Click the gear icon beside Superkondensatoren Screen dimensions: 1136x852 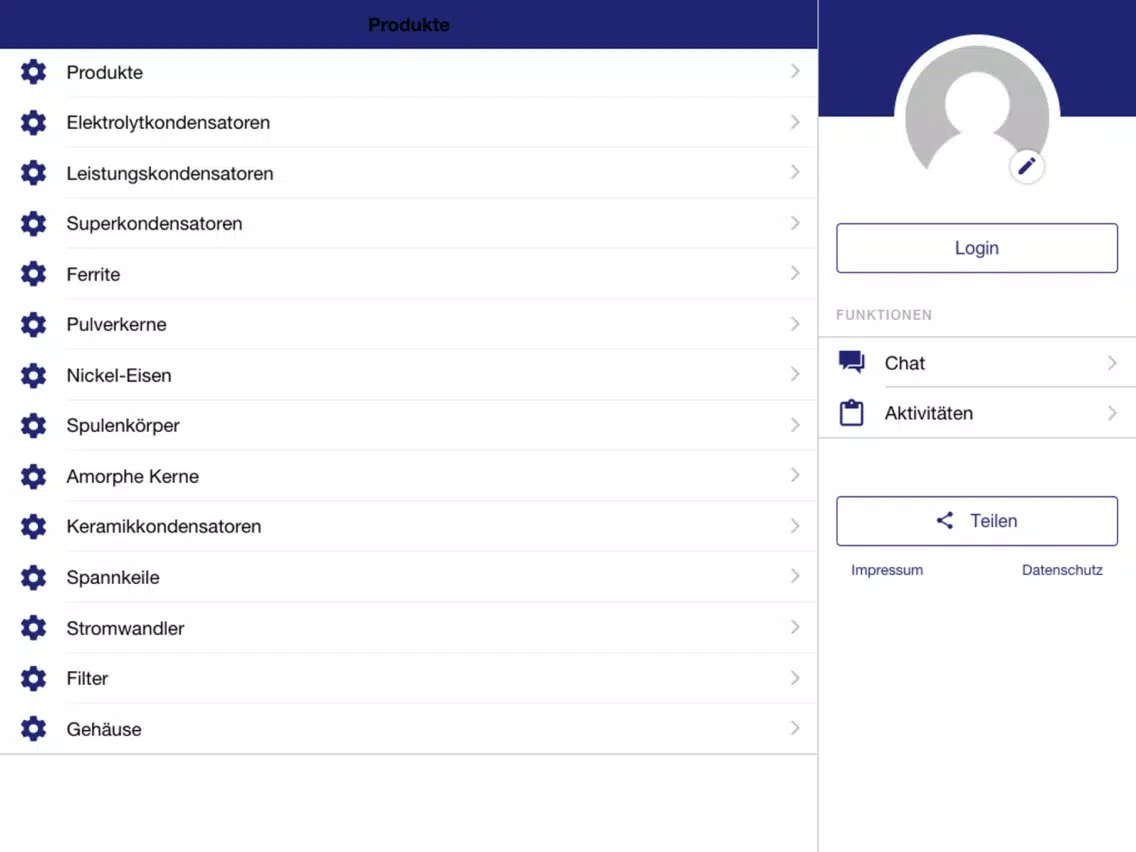33,223
